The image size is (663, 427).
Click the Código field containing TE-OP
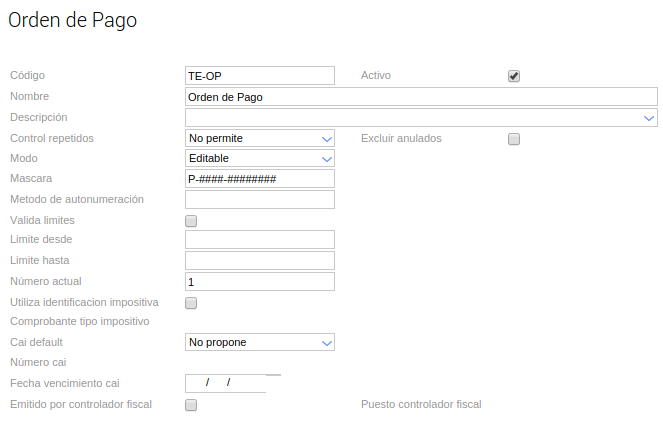[259, 76]
